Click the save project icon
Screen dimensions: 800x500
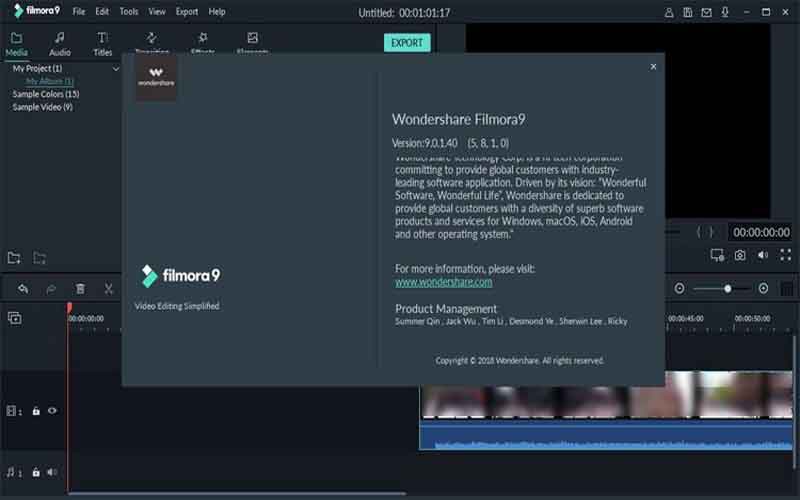point(688,12)
